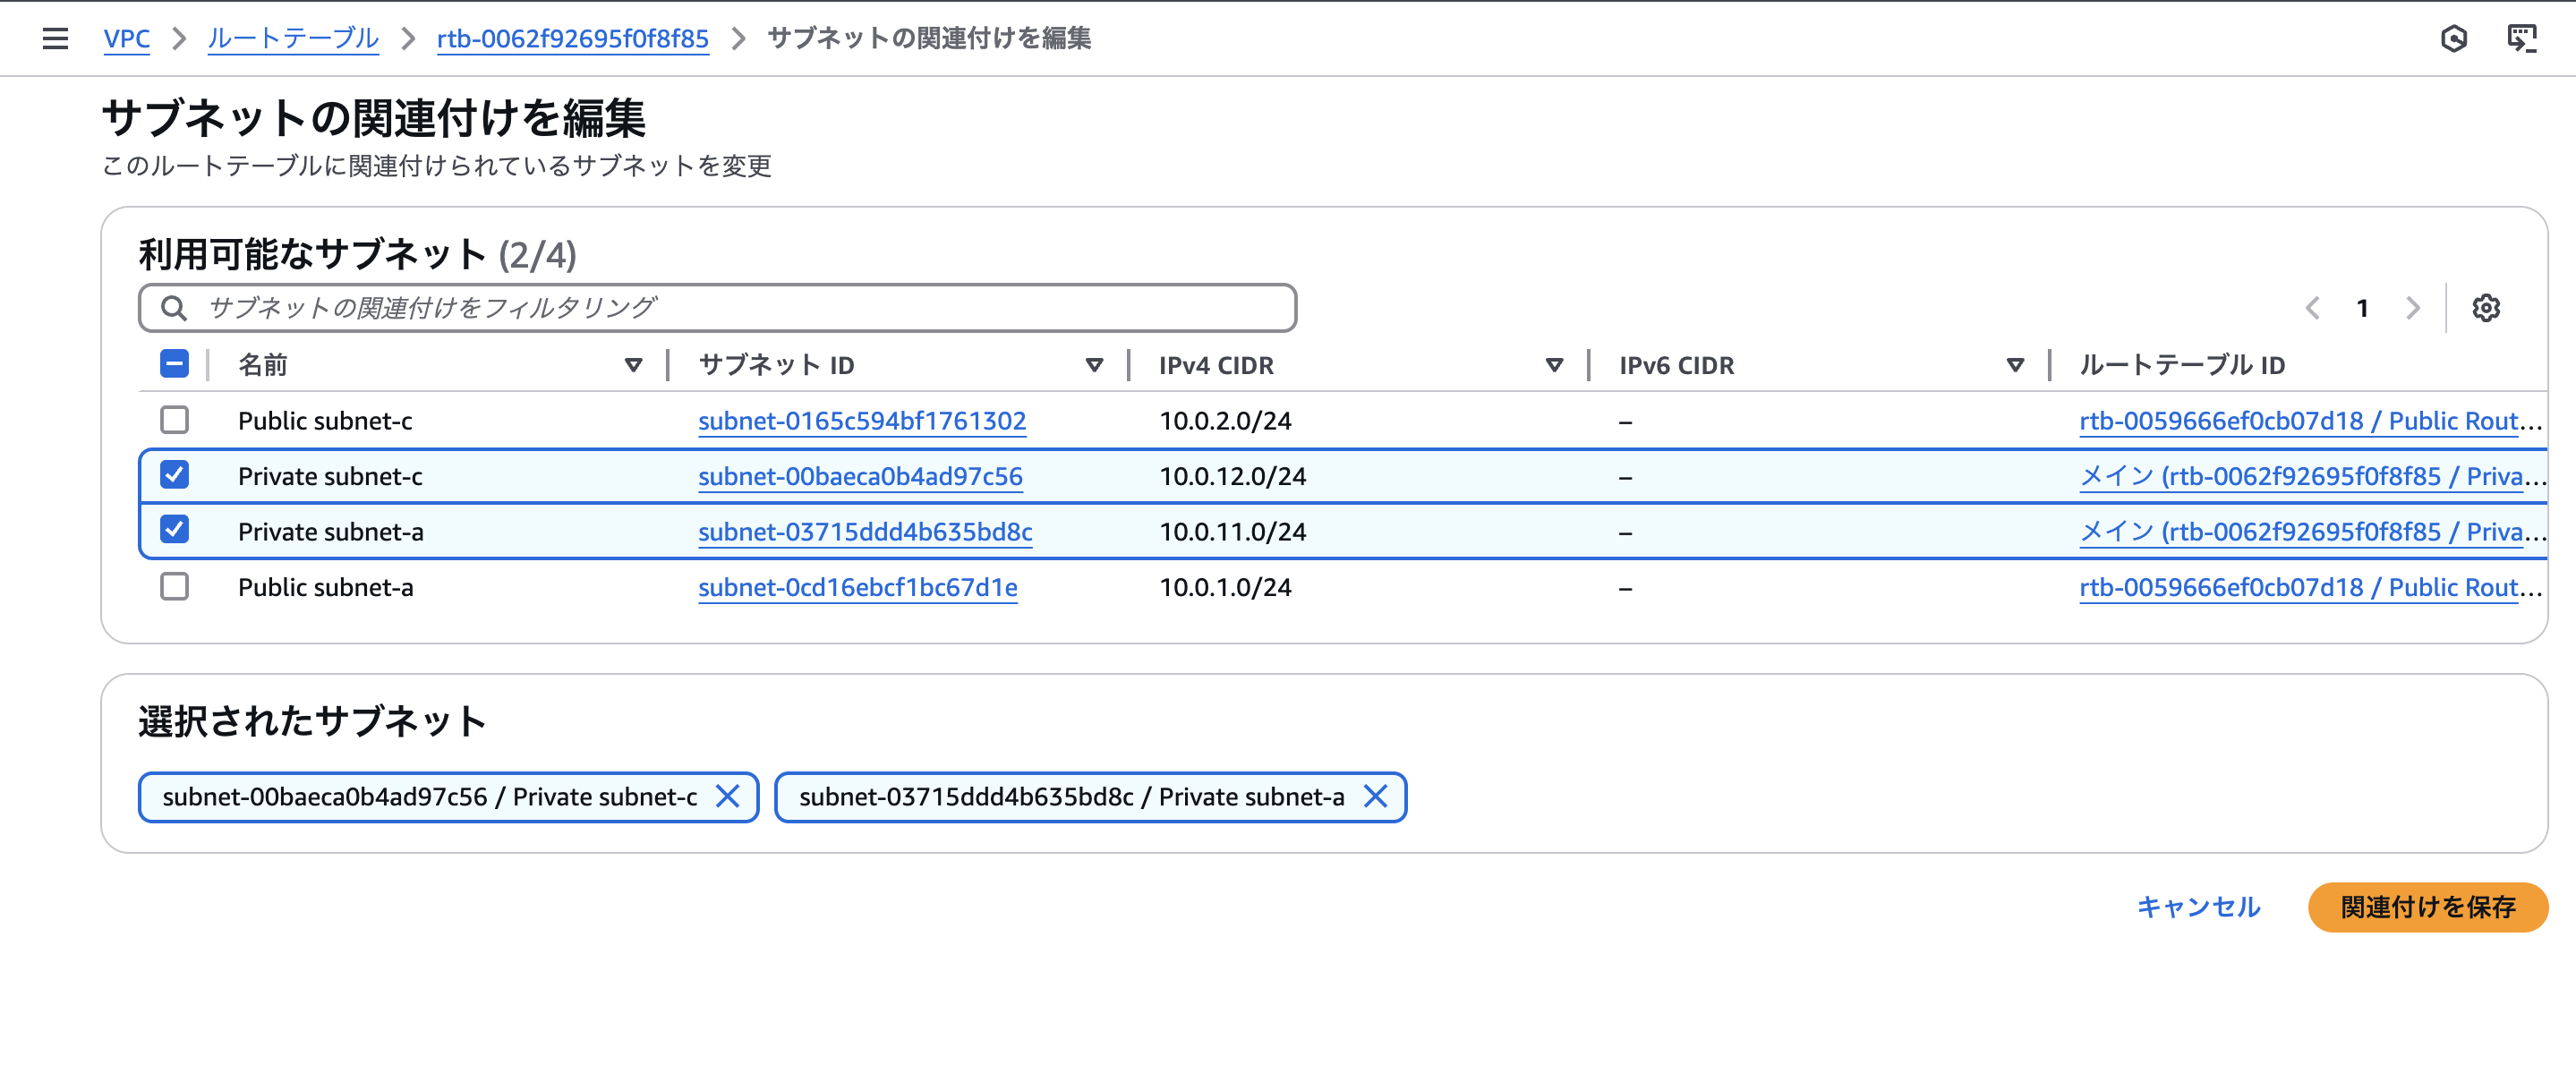Sort by the 名前 column arrow
This screenshot has width=2576, height=1065.
point(633,365)
